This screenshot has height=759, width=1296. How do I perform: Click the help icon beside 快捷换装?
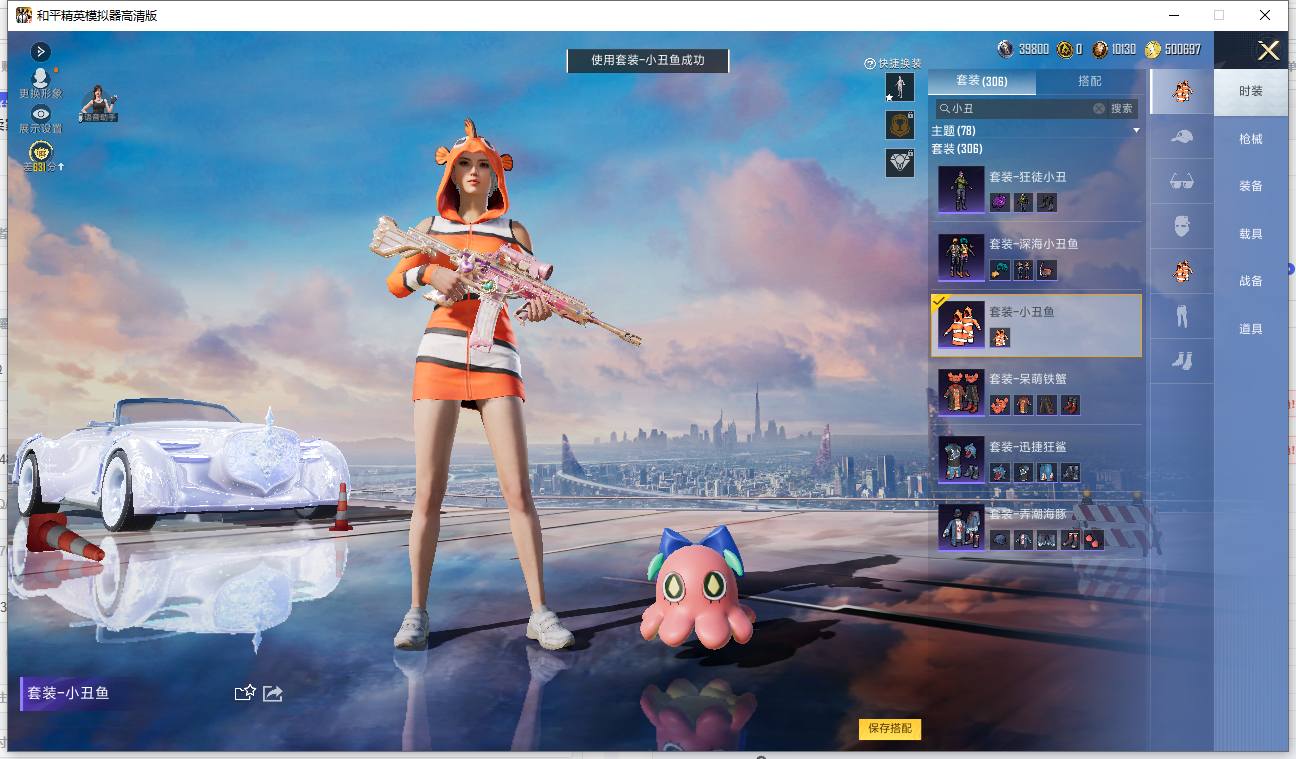click(x=870, y=63)
